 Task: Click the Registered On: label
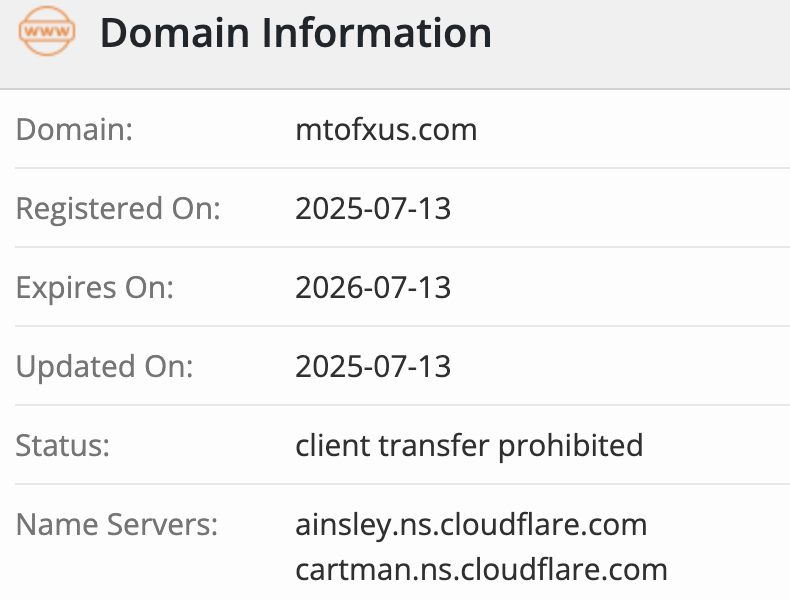coord(118,209)
